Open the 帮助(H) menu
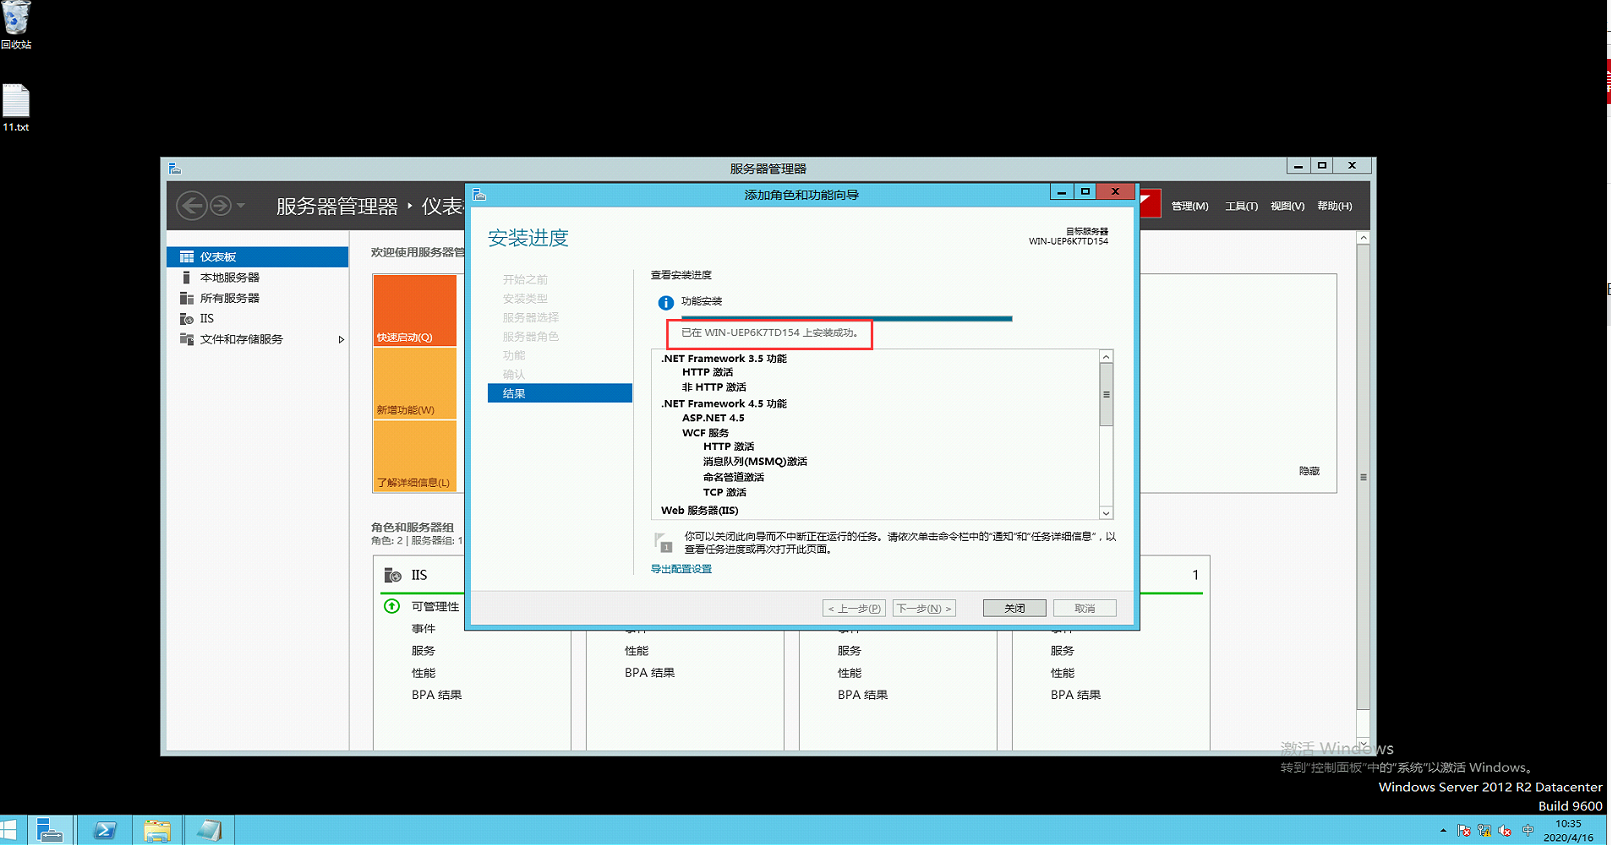The width and height of the screenshot is (1611, 845). click(x=1334, y=206)
